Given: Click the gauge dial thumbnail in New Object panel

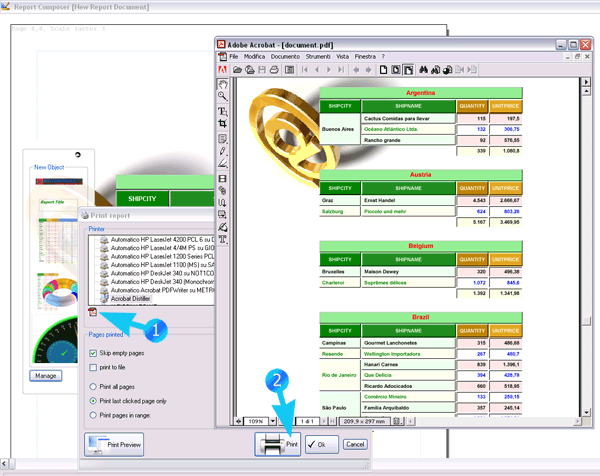Looking at the screenshot, I should [x=57, y=340].
